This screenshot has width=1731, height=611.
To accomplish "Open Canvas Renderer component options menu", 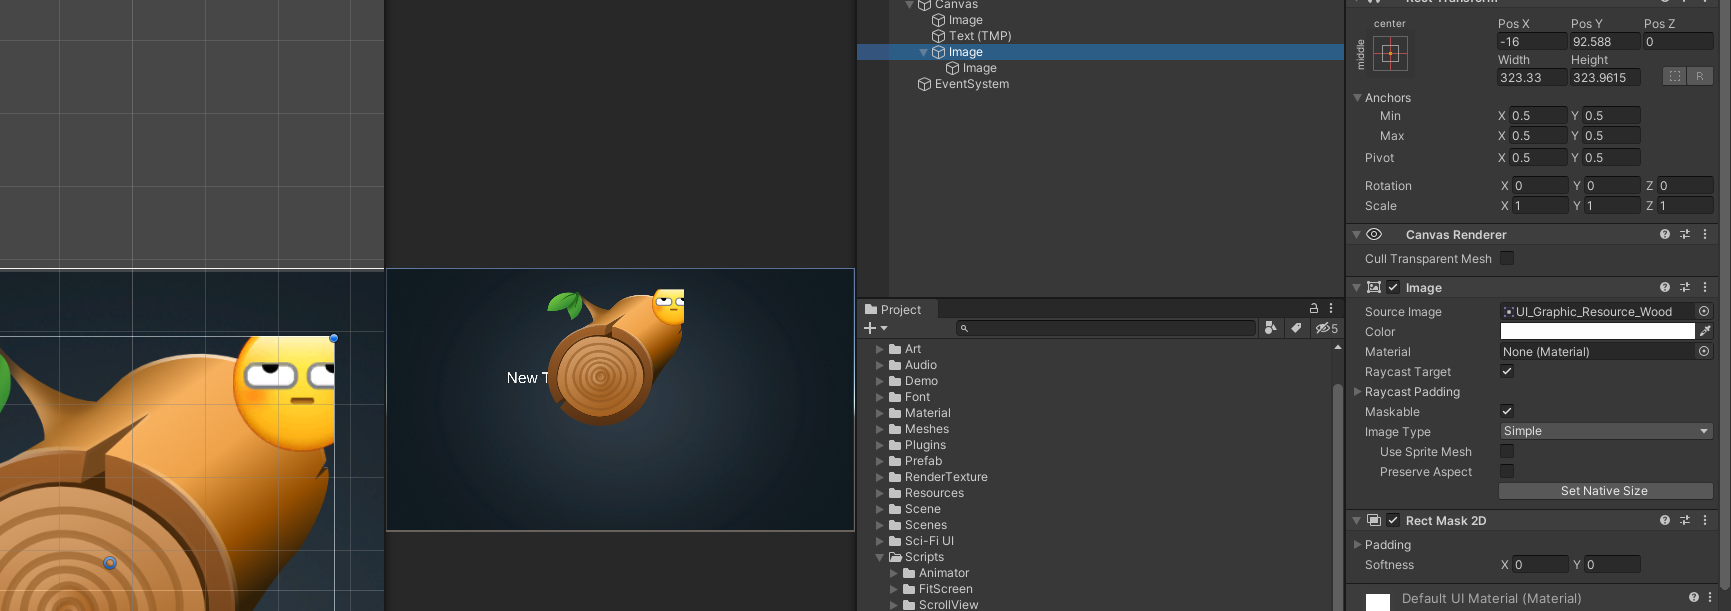I will coord(1705,234).
